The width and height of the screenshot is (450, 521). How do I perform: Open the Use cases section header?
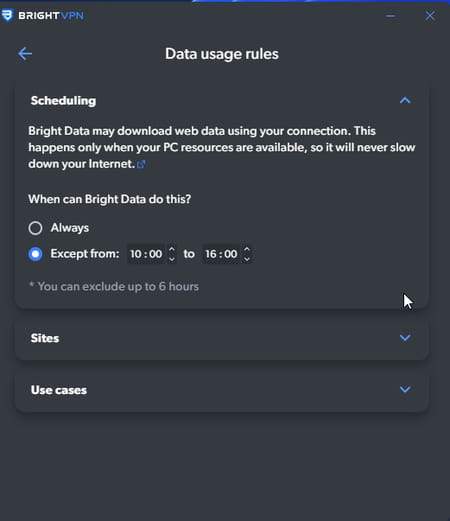coord(222,390)
